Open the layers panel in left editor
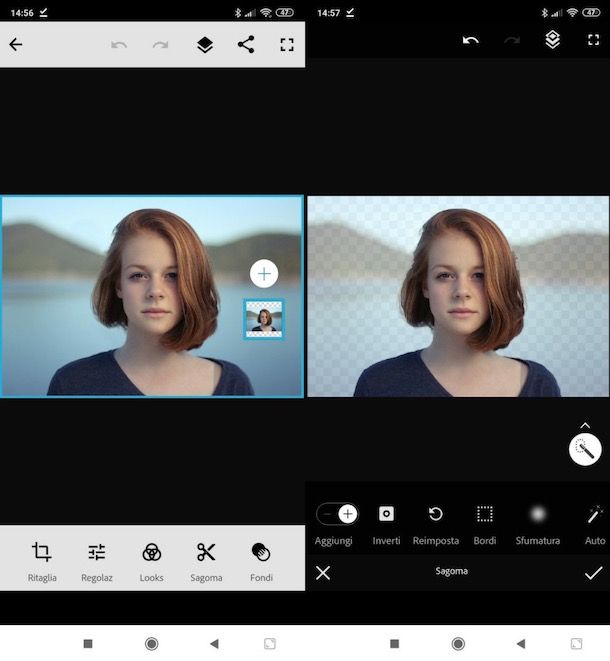This screenshot has width=610, height=661. (205, 45)
